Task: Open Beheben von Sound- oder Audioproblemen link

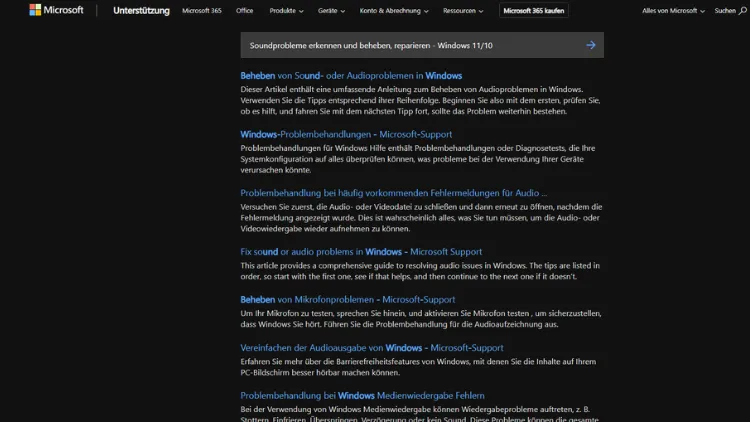Action: coord(351,76)
